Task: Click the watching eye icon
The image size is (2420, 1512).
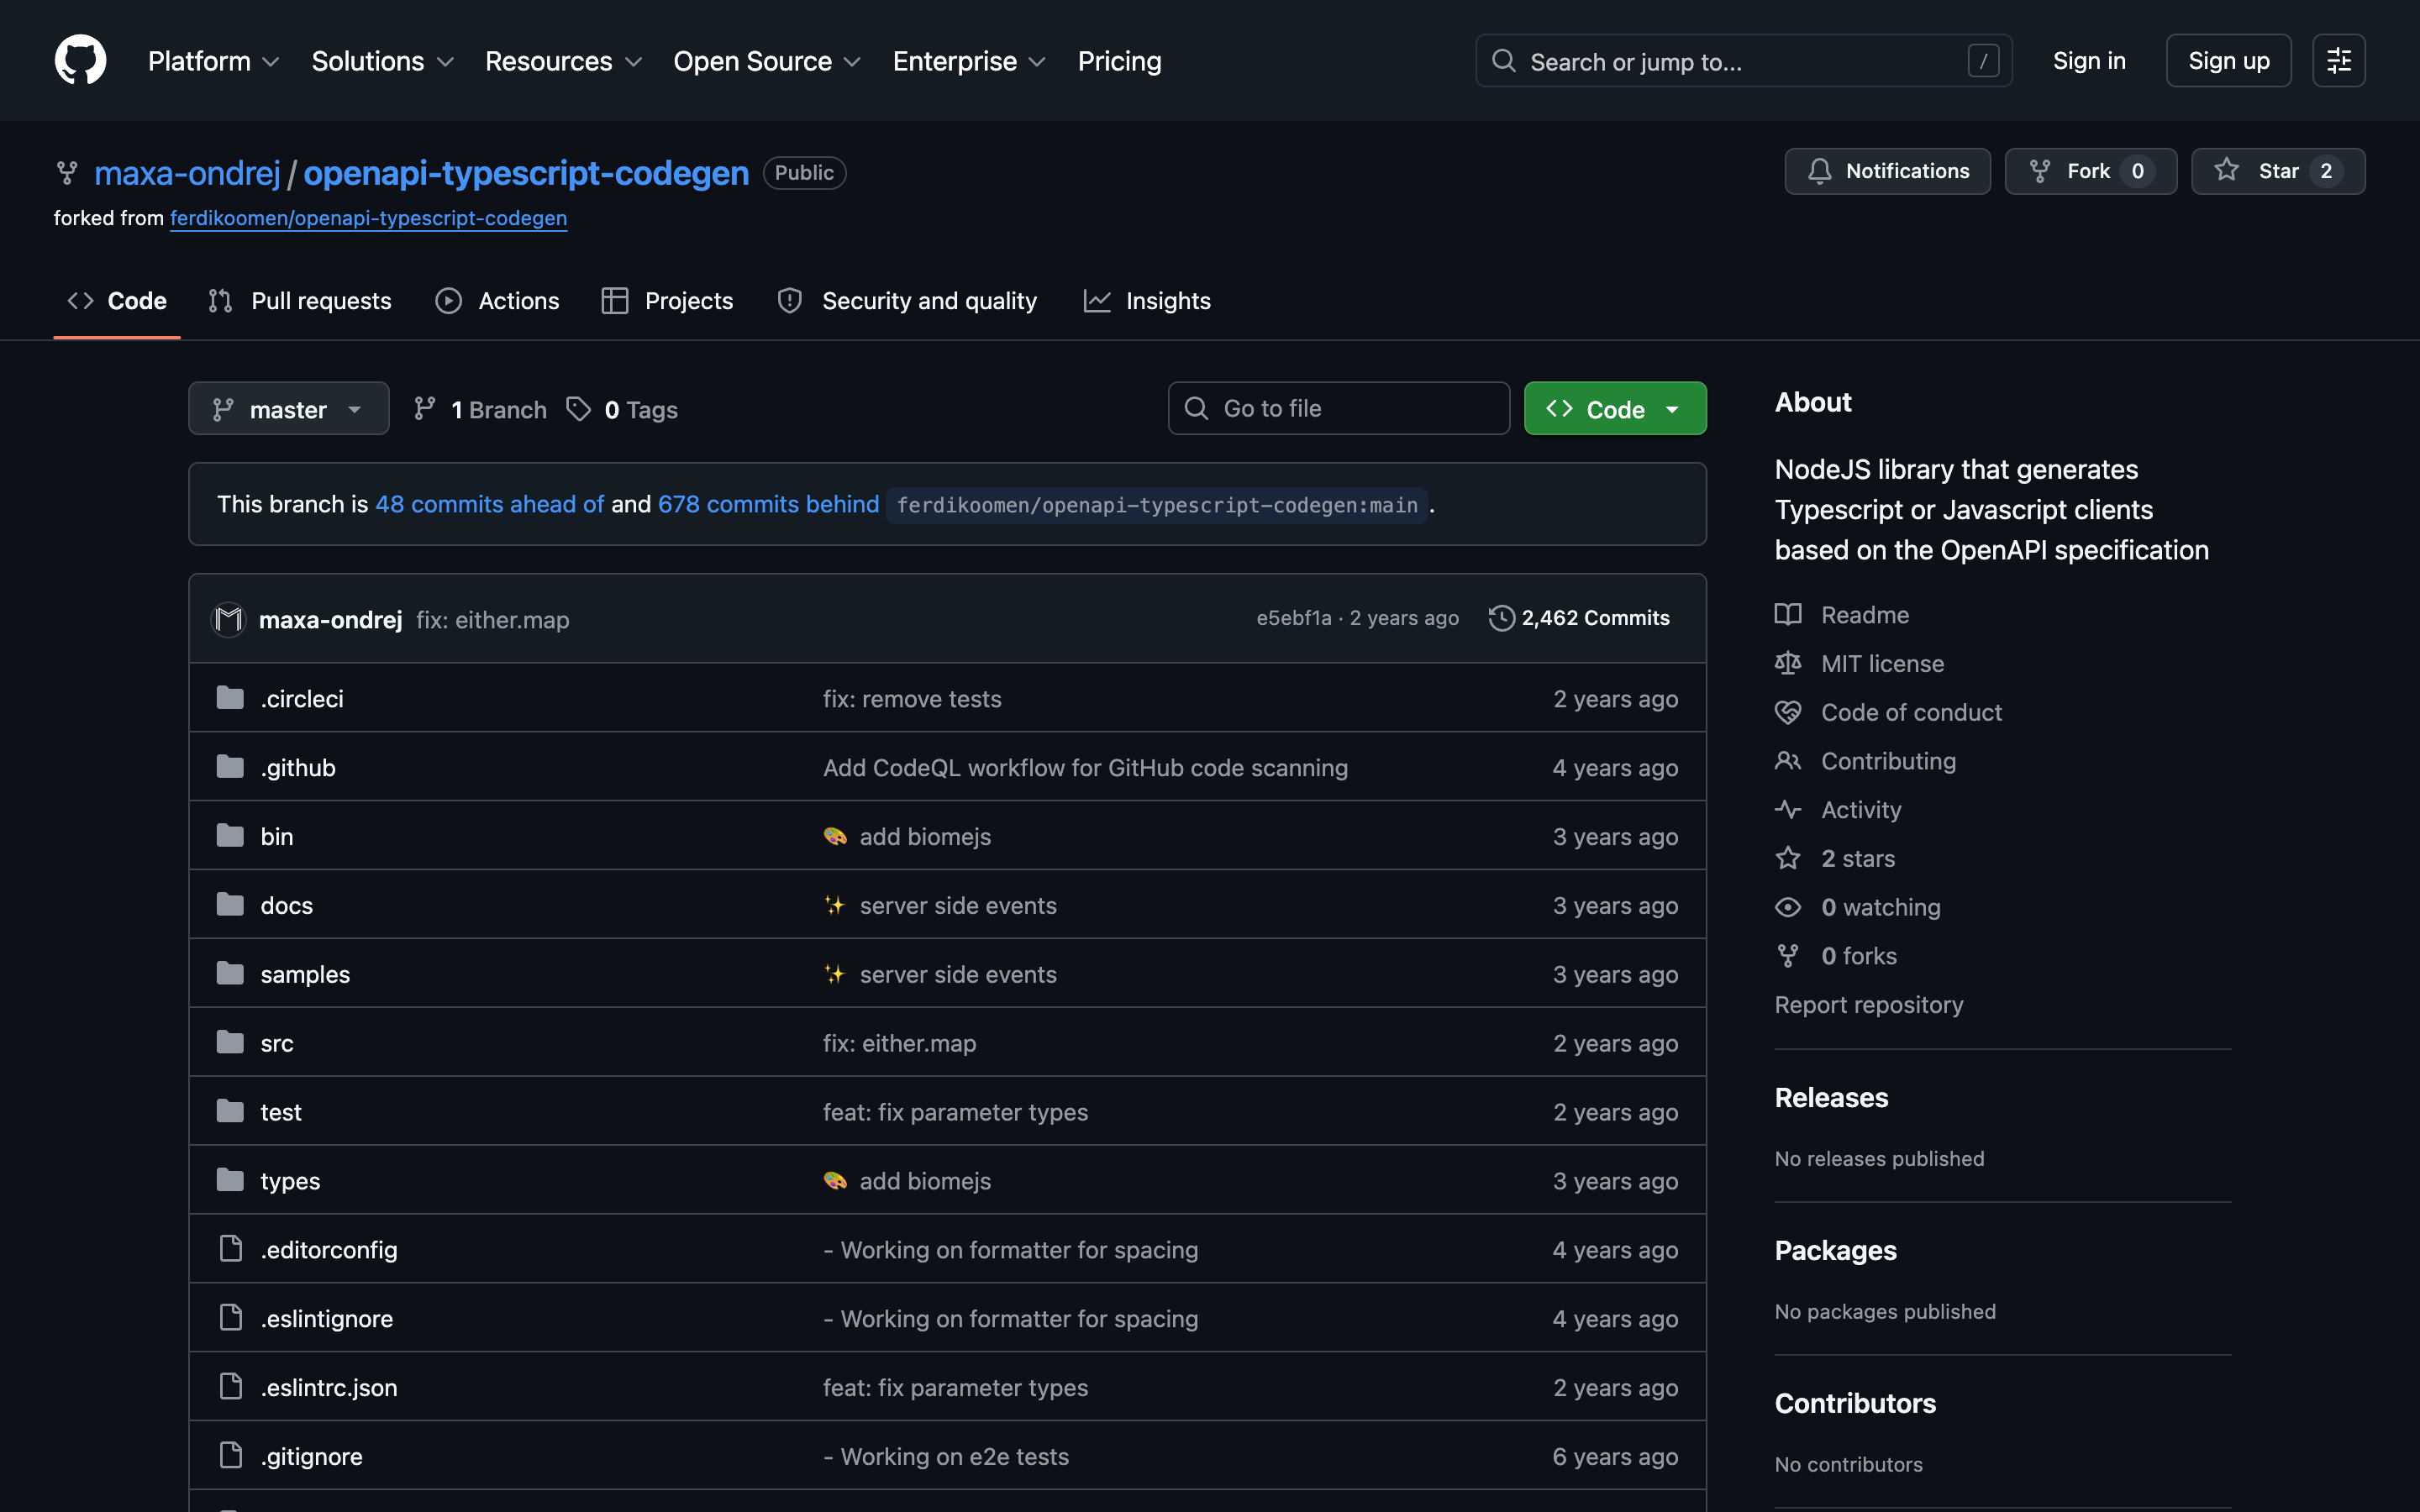Action: coord(1788,907)
